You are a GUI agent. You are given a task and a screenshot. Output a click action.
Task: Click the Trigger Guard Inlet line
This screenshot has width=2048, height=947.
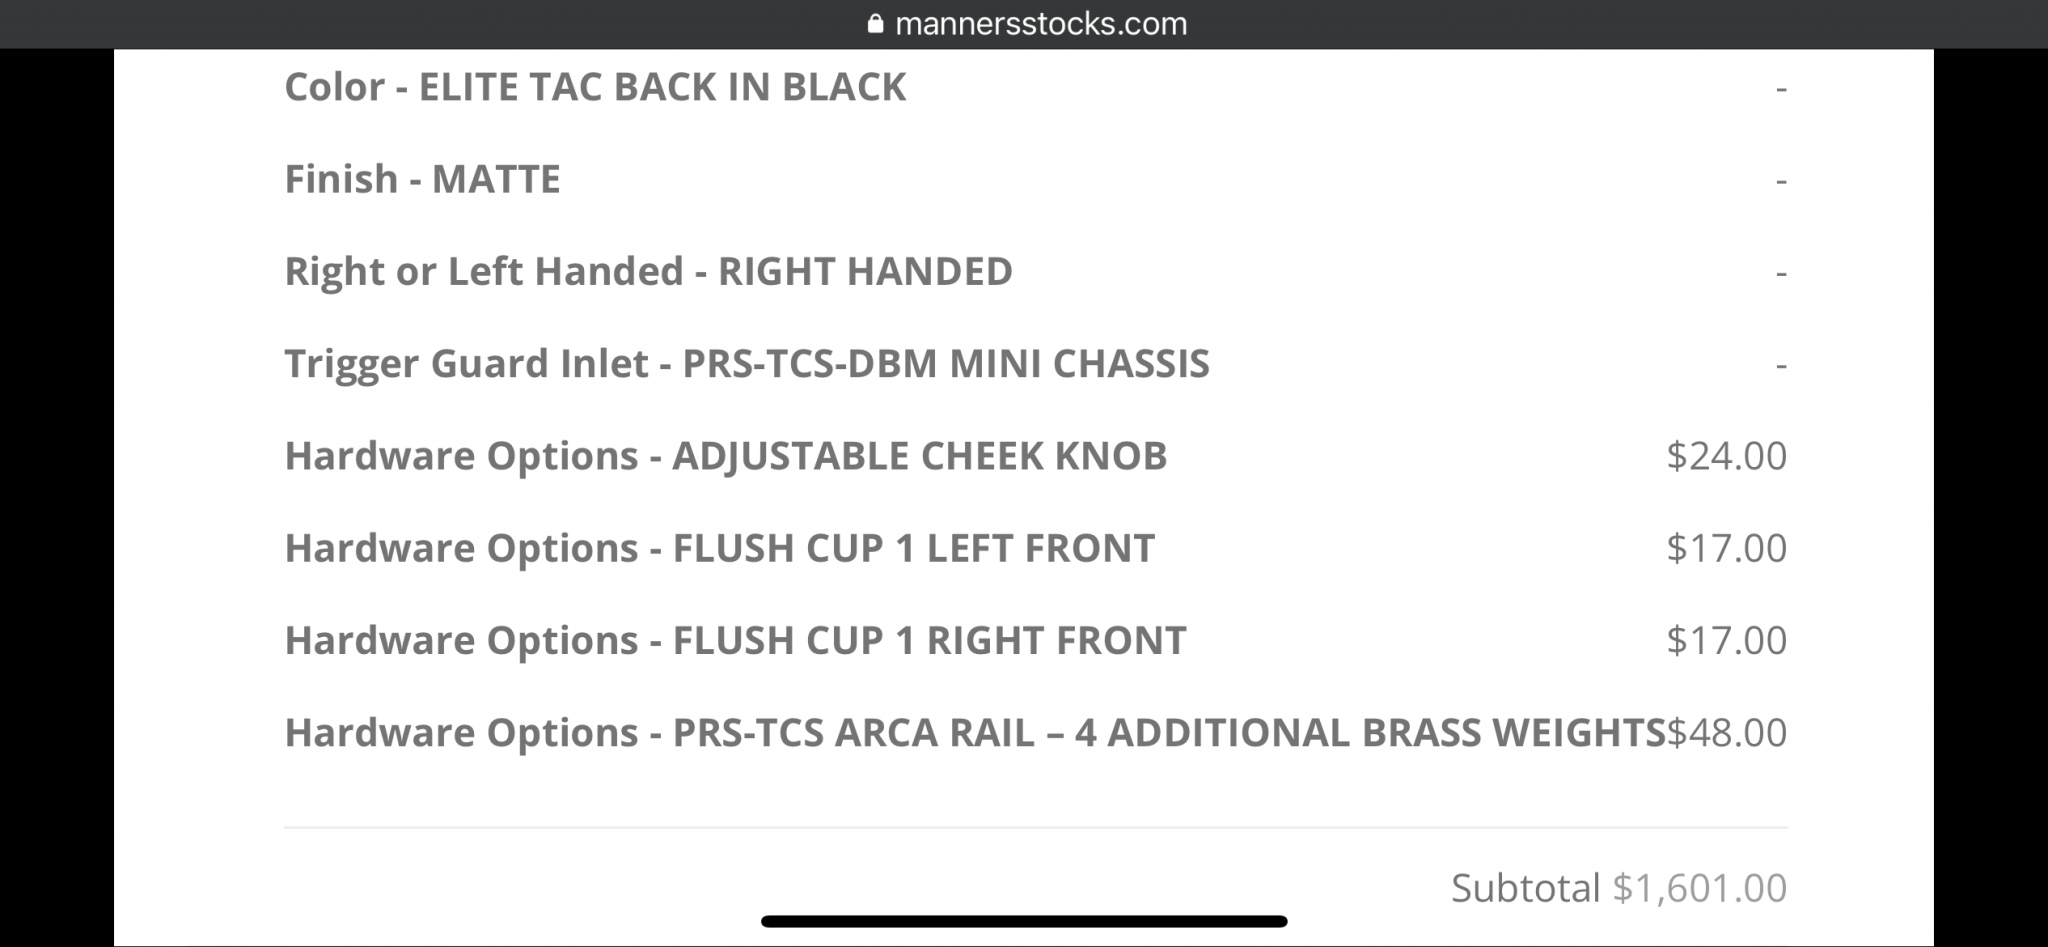(746, 363)
